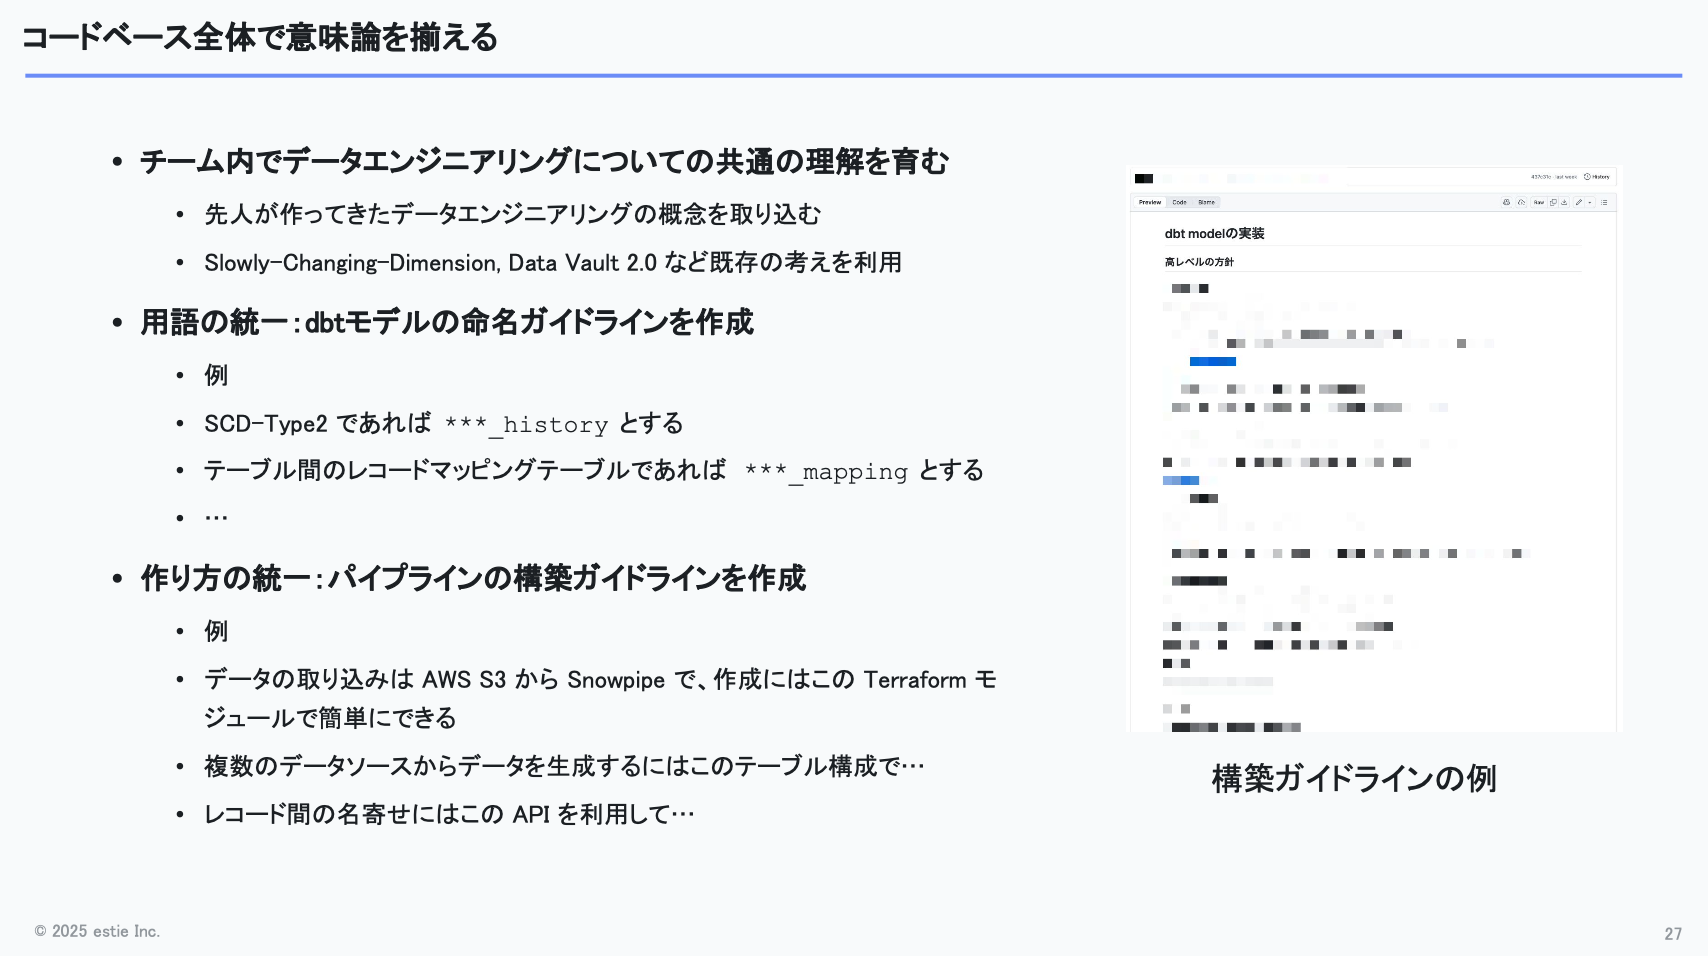Click the '構築ガイドラインの例' caption
This screenshot has width=1708, height=956.
[1354, 778]
